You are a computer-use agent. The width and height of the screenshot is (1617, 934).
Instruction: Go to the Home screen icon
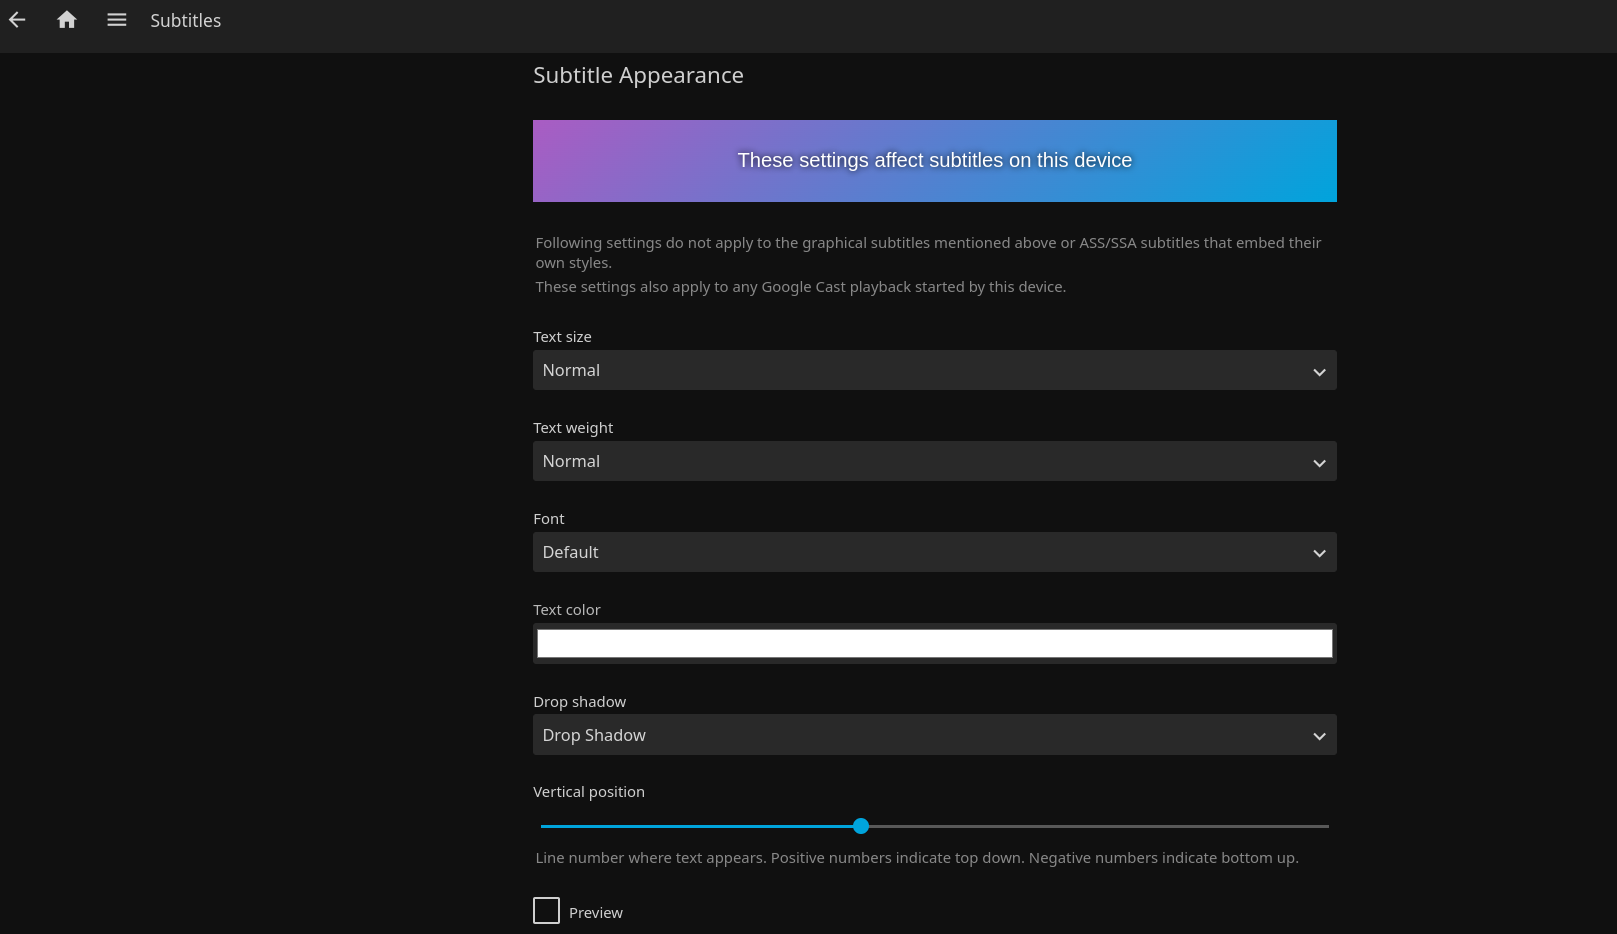point(67,20)
